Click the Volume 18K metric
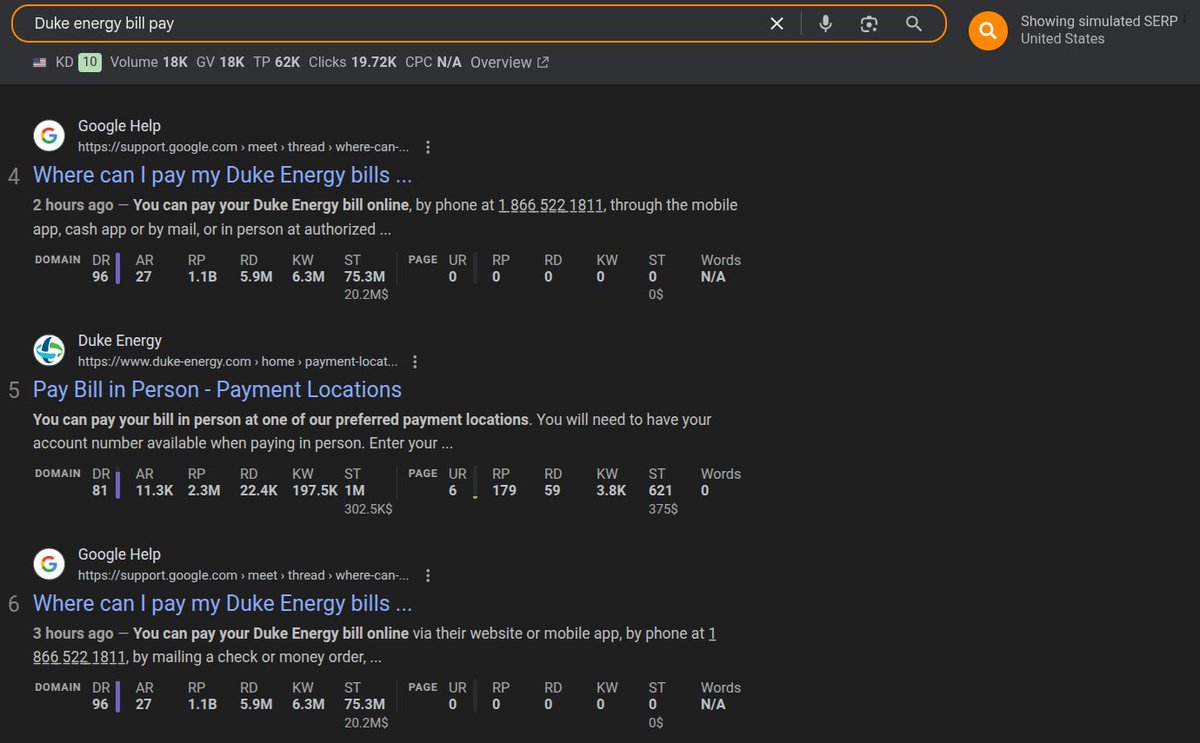This screenshot has width=1200, height=743. pos(149,62)
